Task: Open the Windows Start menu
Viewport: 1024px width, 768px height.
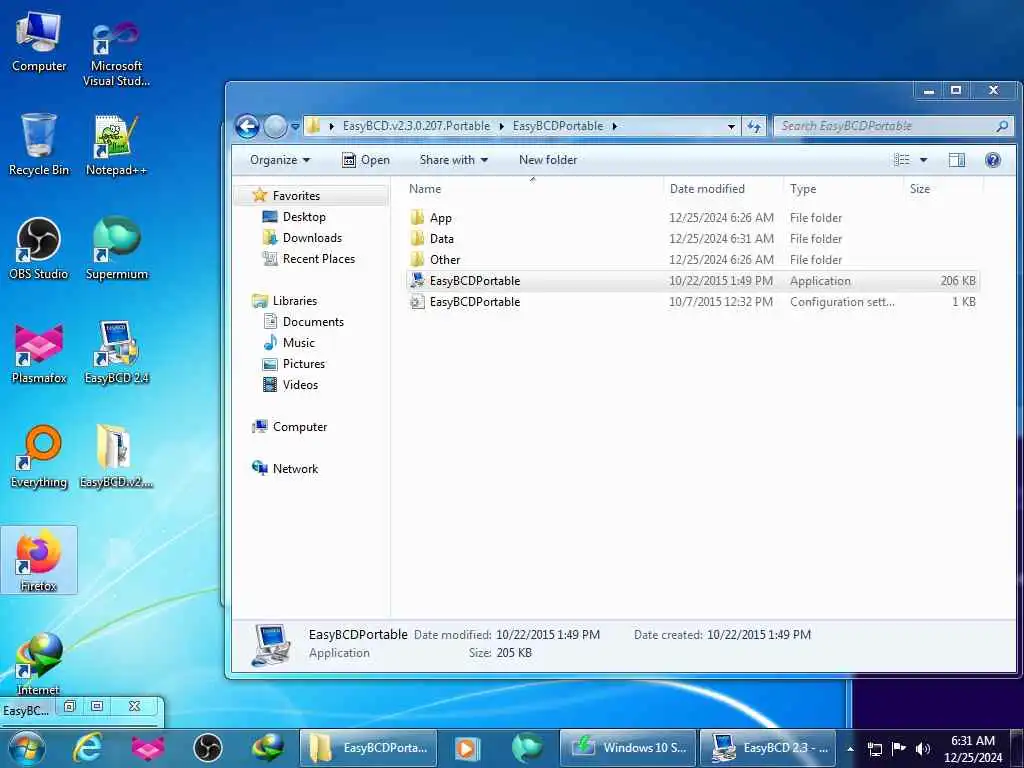Action: tap(27, 748)
